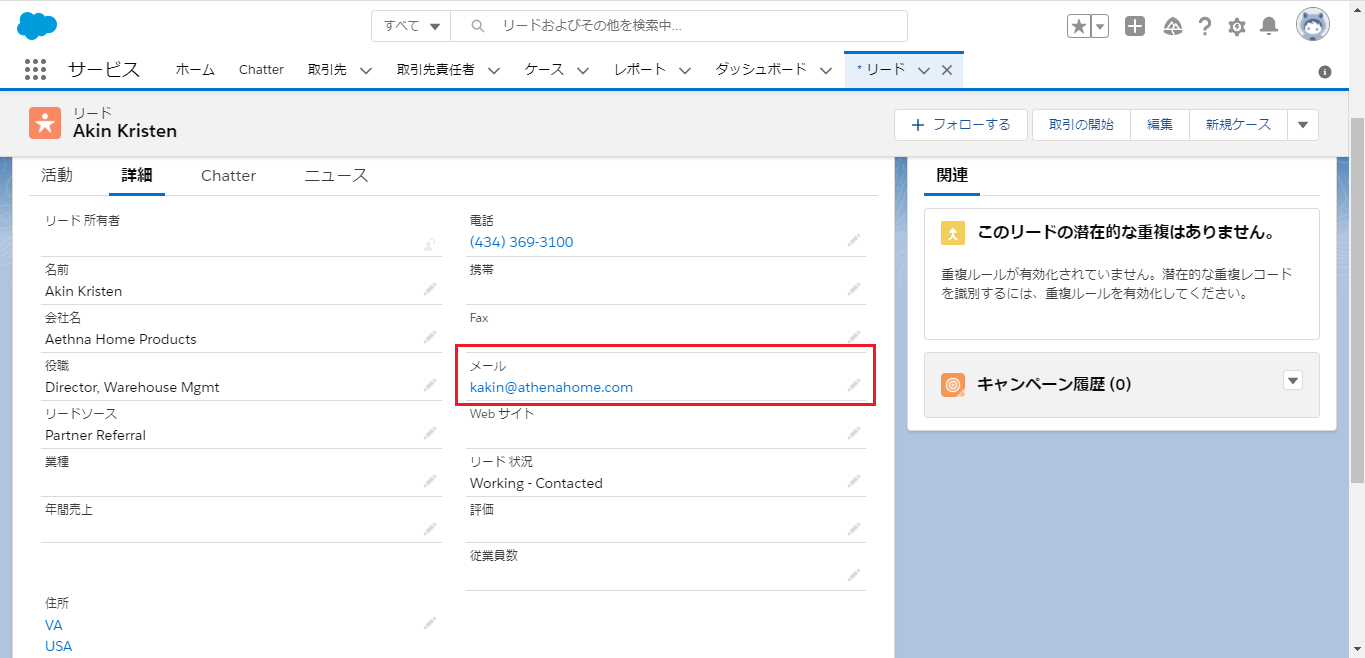Open more record actions dropdown
Screen dimensions: 1365x658
coord(1302,125)
